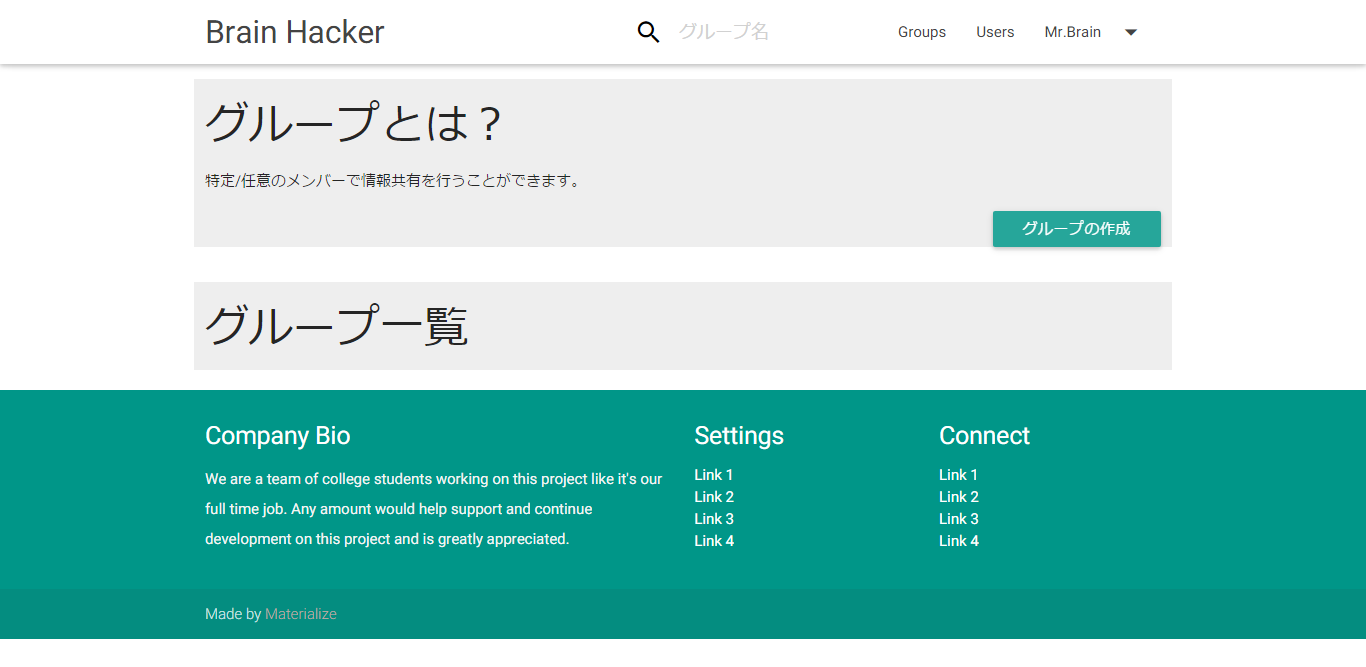Open Link 1 under Connect
Screen dimensions: 1366x667
tap(958, 475)
